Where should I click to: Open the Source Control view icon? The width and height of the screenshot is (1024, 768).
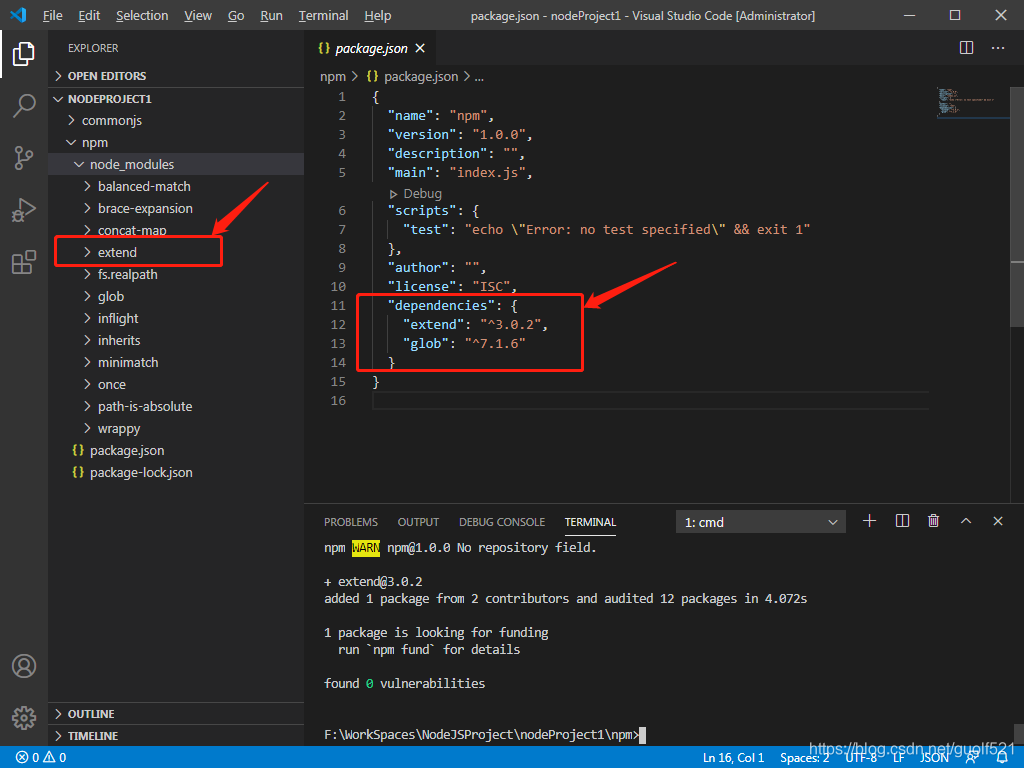click(24, 158)
